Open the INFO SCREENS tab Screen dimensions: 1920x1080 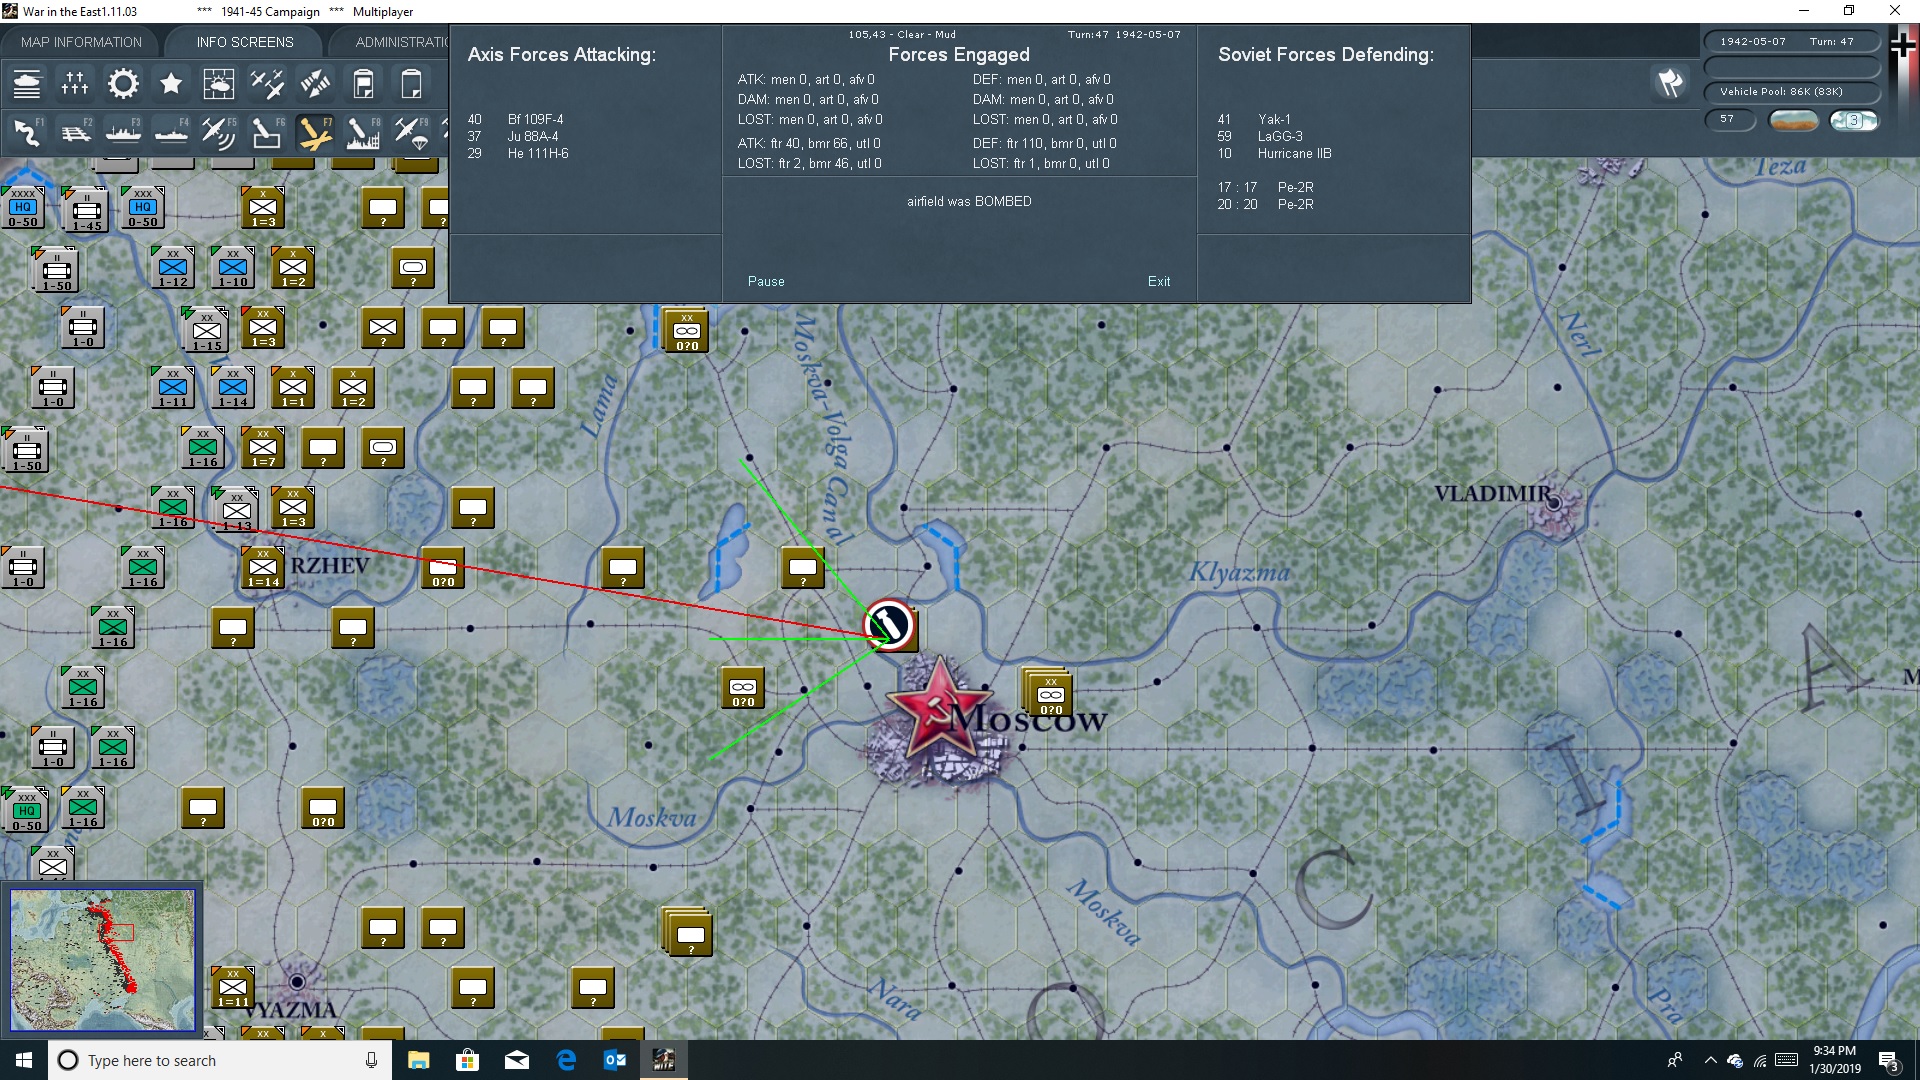pos(245,42)
